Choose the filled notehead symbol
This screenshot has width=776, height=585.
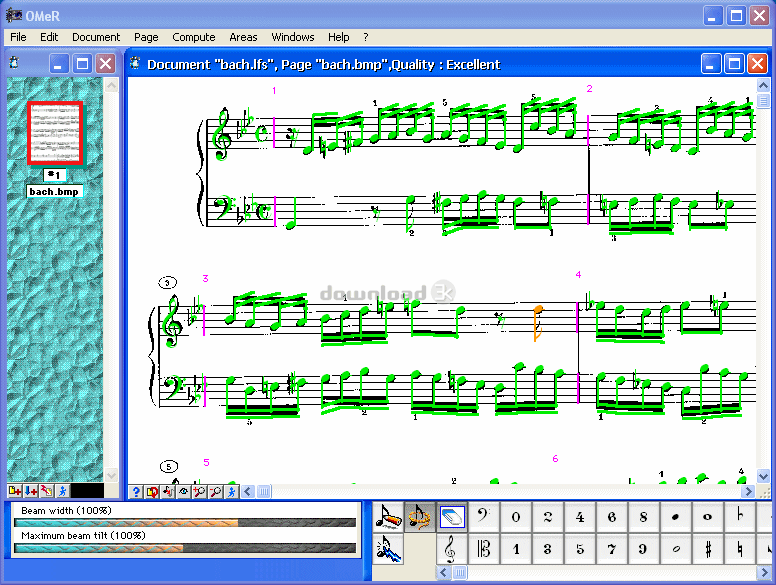[676, 517]
